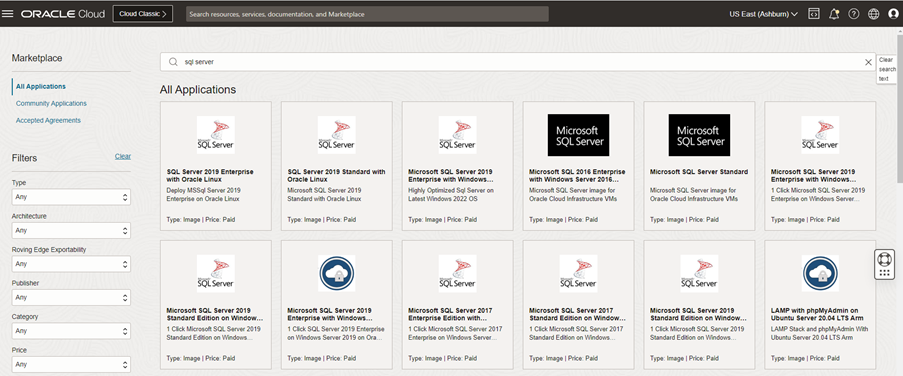Click the black Microsoft SQL 2016 Enterprise logo
The image size is (903, 376).
[578, 135]
